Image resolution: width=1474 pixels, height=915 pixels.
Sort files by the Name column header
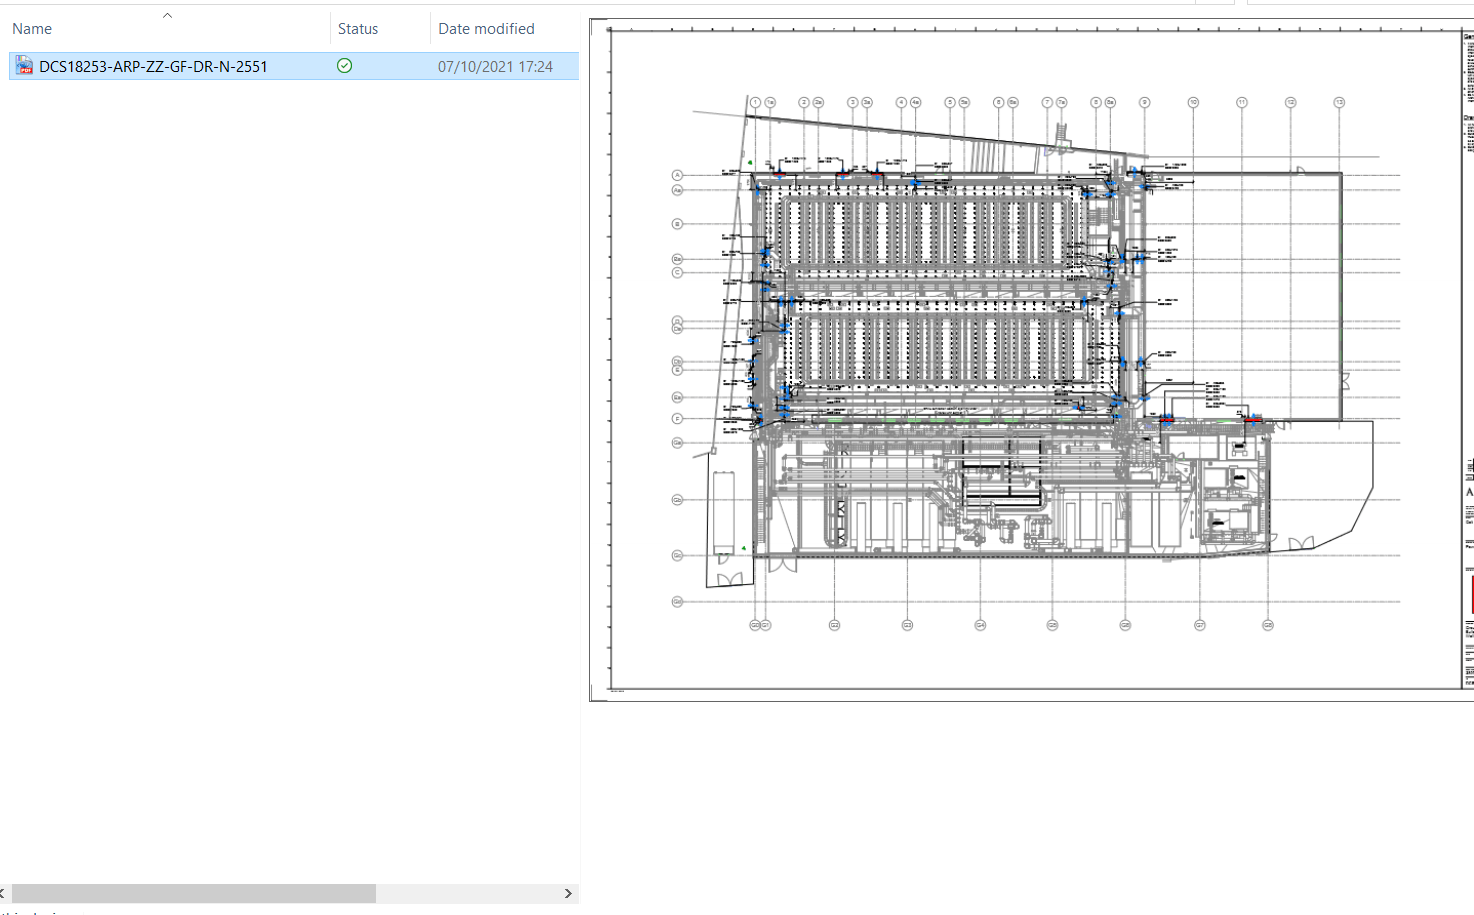point(32,29)
